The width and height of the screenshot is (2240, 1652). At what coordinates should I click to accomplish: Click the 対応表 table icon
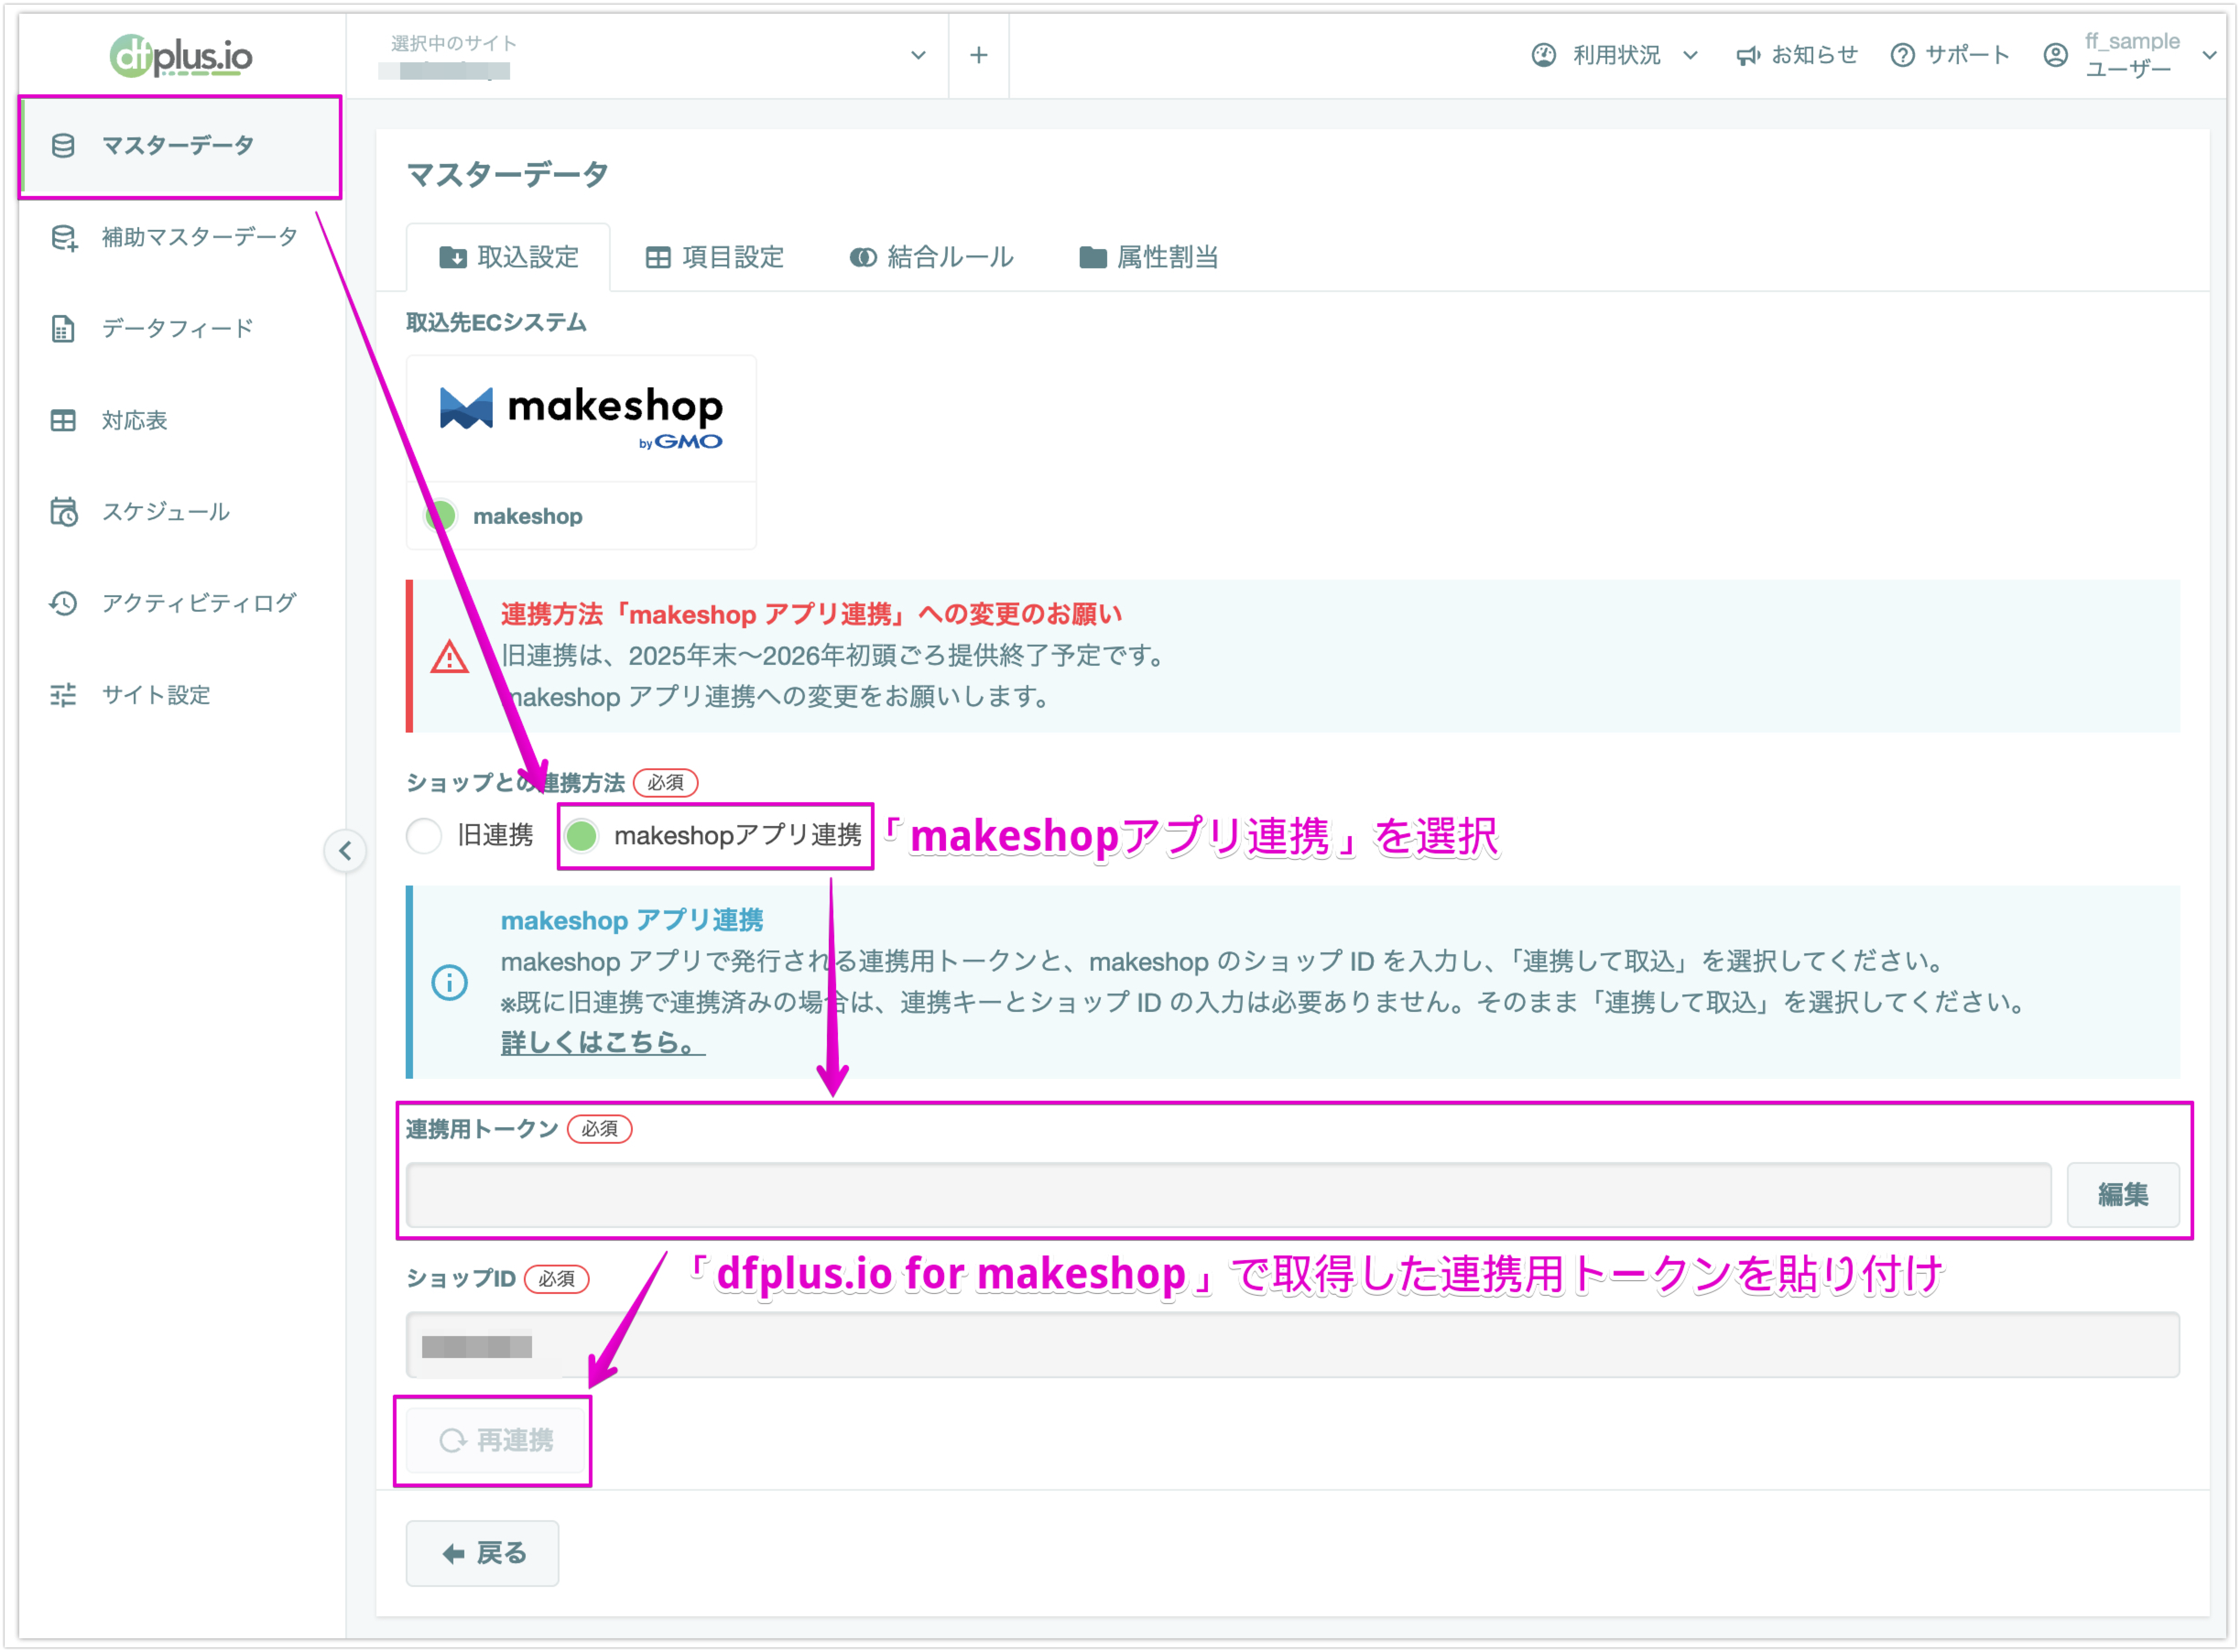63,421
